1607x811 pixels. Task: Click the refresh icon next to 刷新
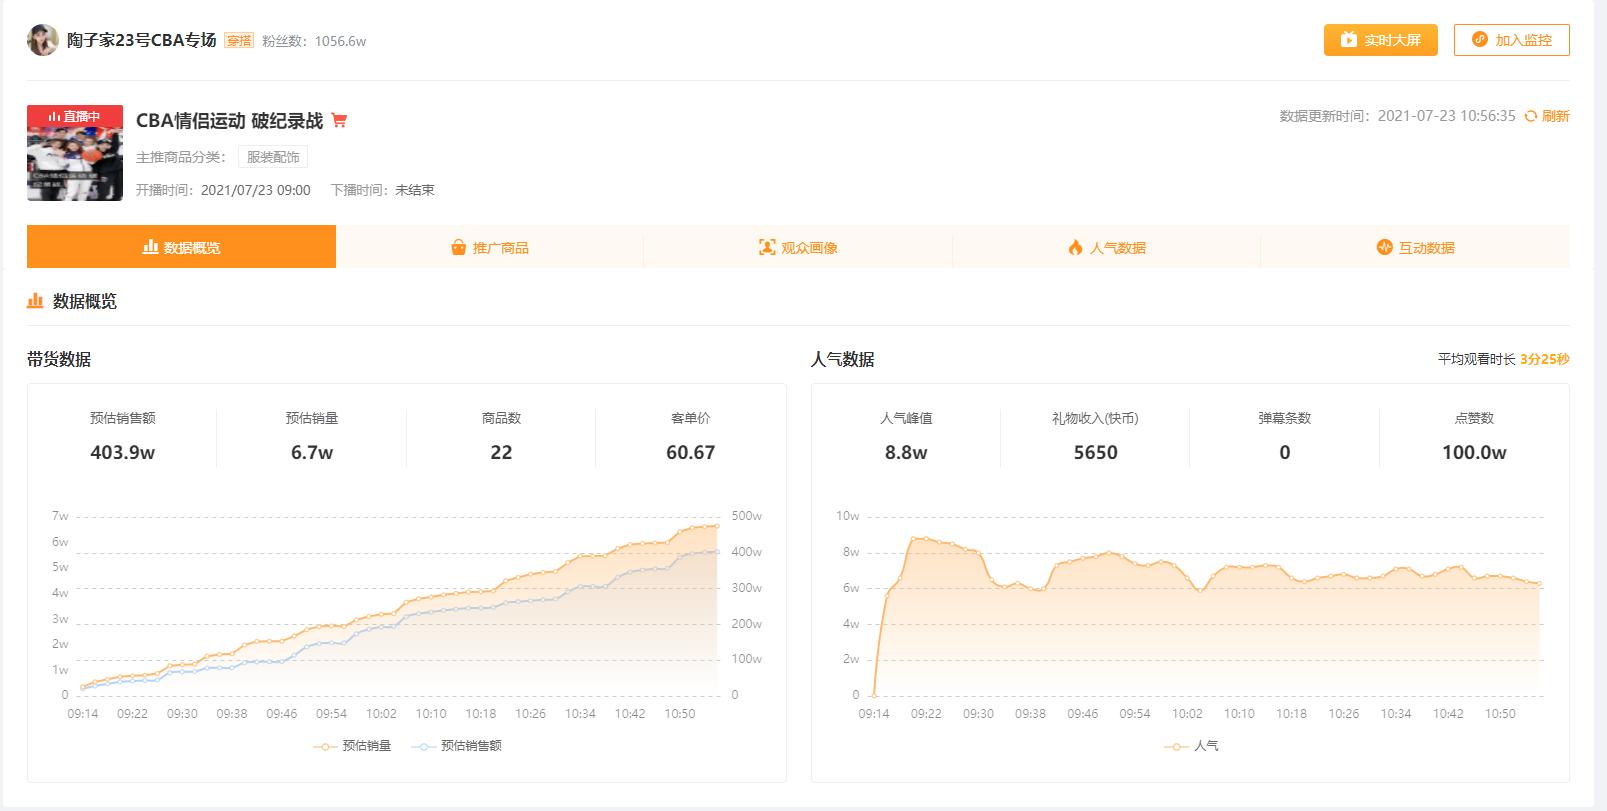(1530, 116)
